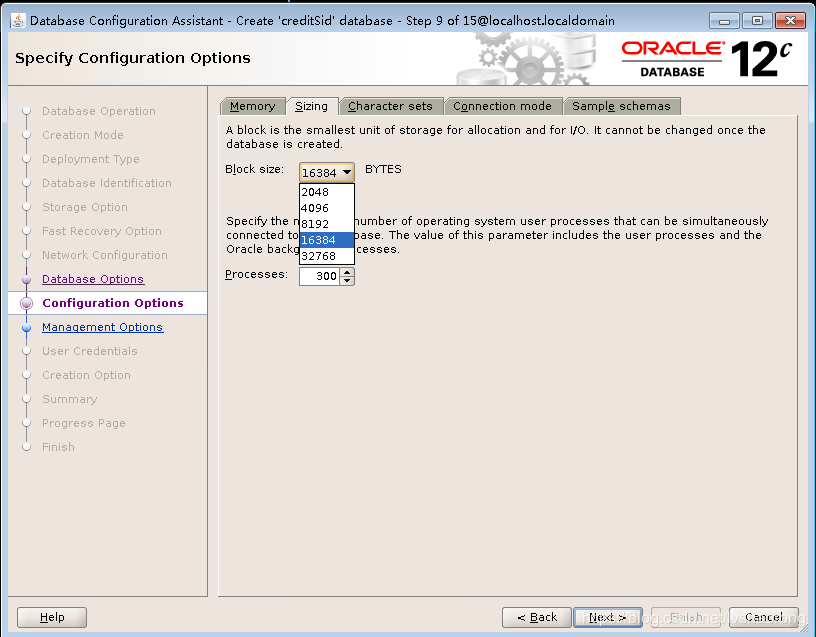Switch to the Memory tab
816x637 pixels.
click(253, 106)
